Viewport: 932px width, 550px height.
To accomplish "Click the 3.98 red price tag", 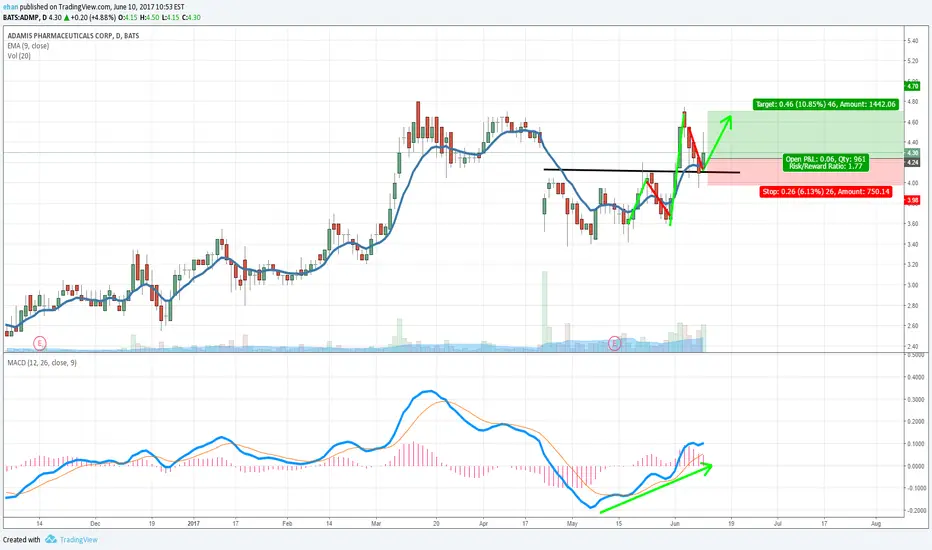I will click(912, 200).
